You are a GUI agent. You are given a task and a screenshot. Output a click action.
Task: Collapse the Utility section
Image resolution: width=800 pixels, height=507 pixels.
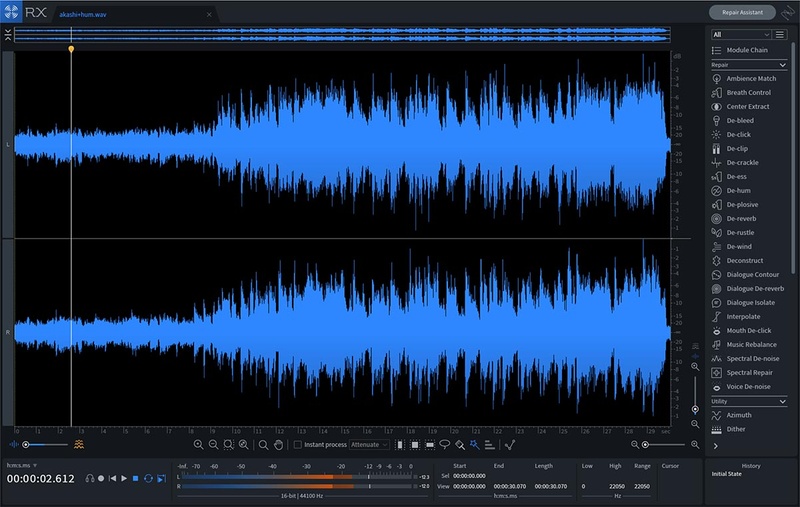click(782, 401)
